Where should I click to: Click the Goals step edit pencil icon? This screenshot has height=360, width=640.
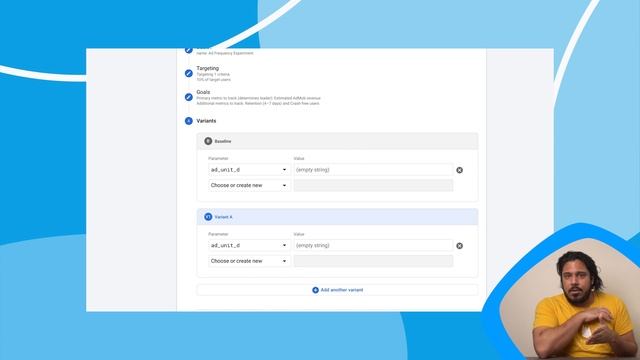tap(189, 97)
